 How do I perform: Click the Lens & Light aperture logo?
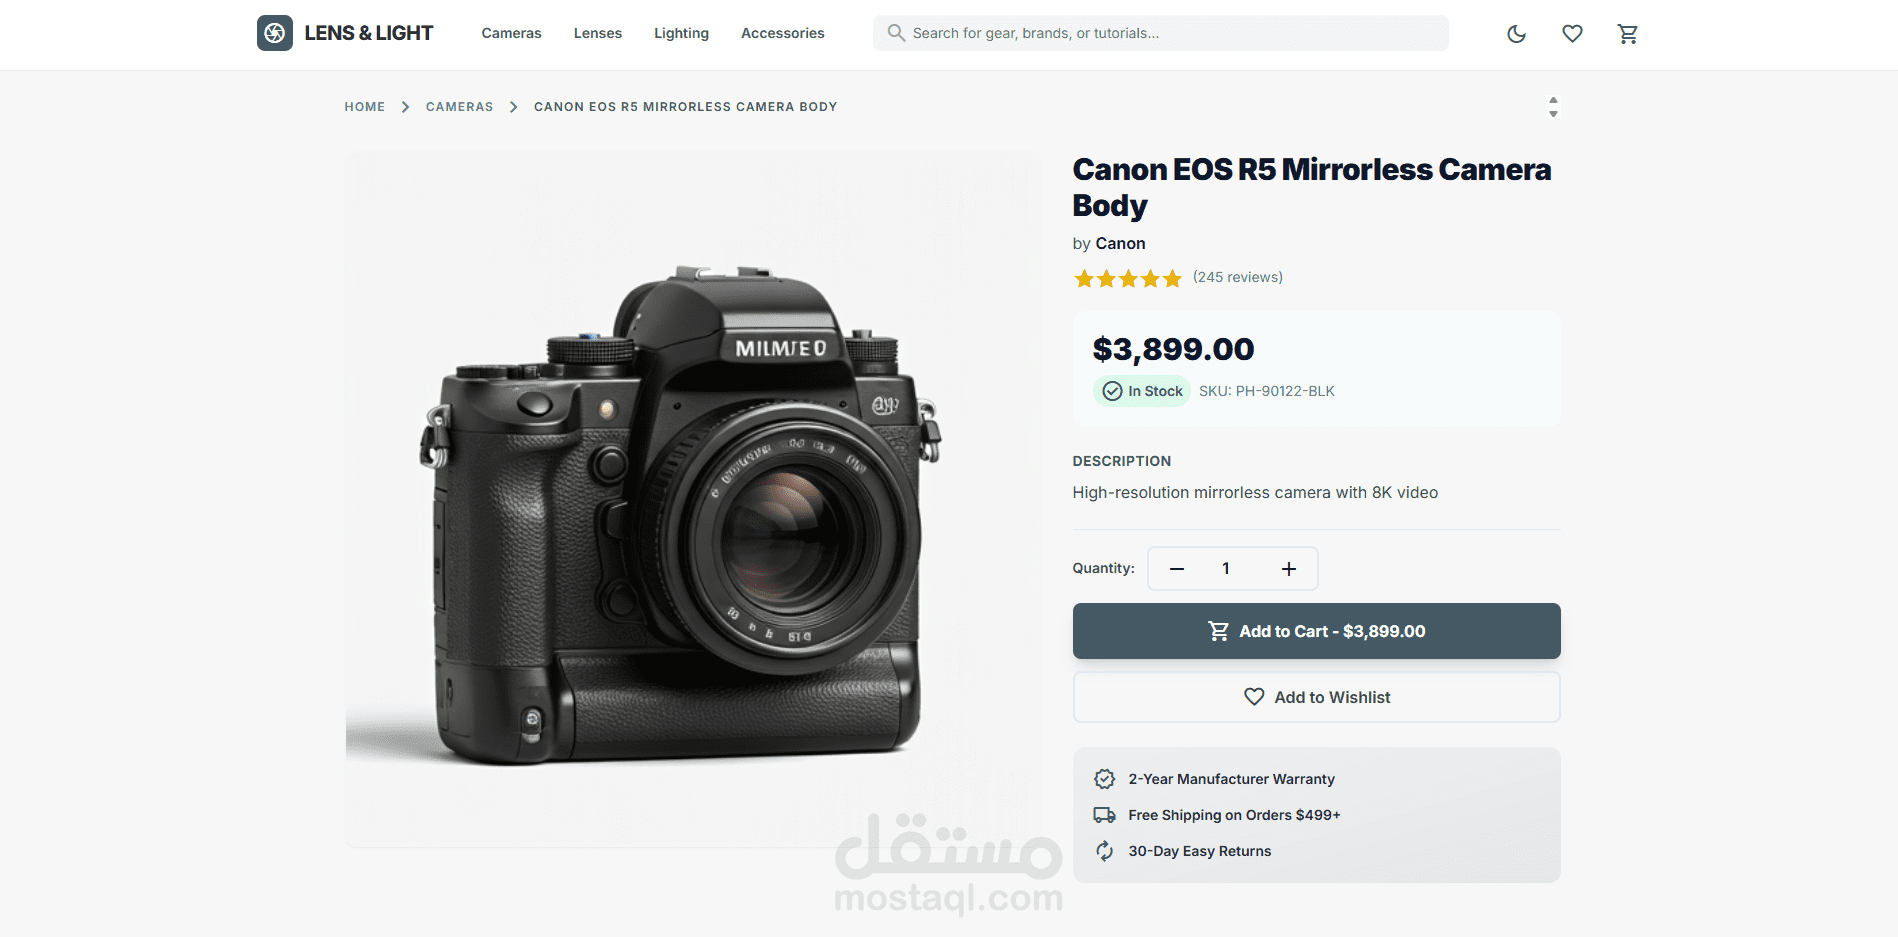(275, 33)
